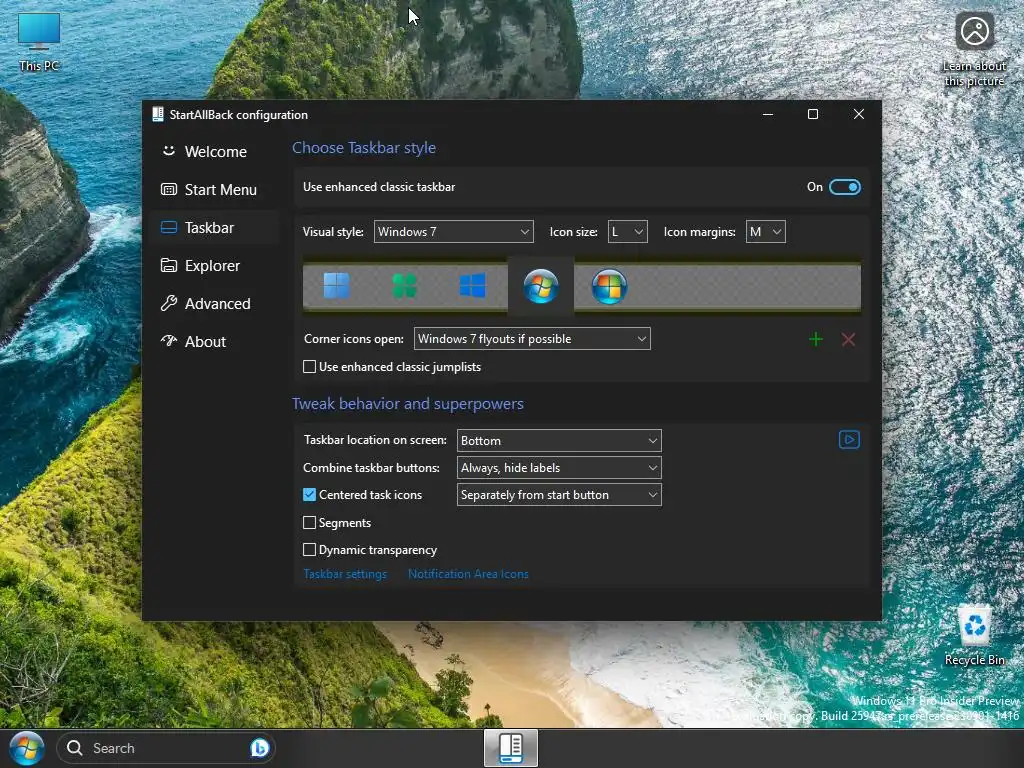Open the taskbar demo video icon
This screenshot has height=768, width=1024.
pos(849,440)
